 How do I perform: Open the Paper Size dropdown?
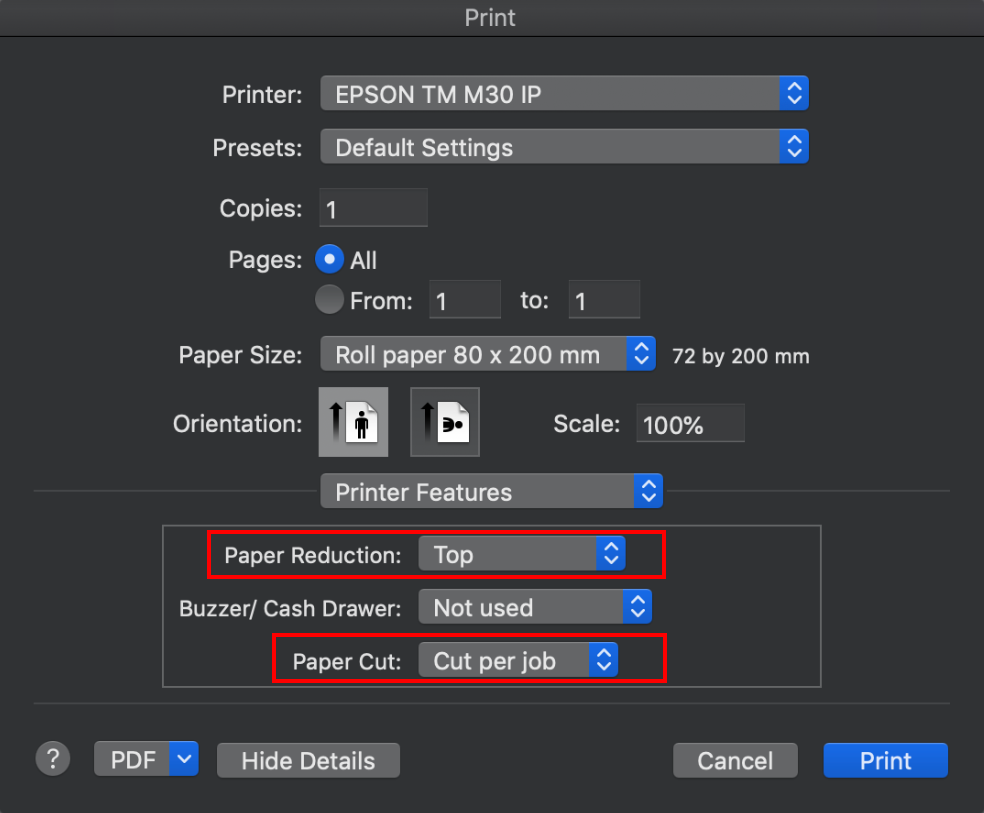click(487, 353)
